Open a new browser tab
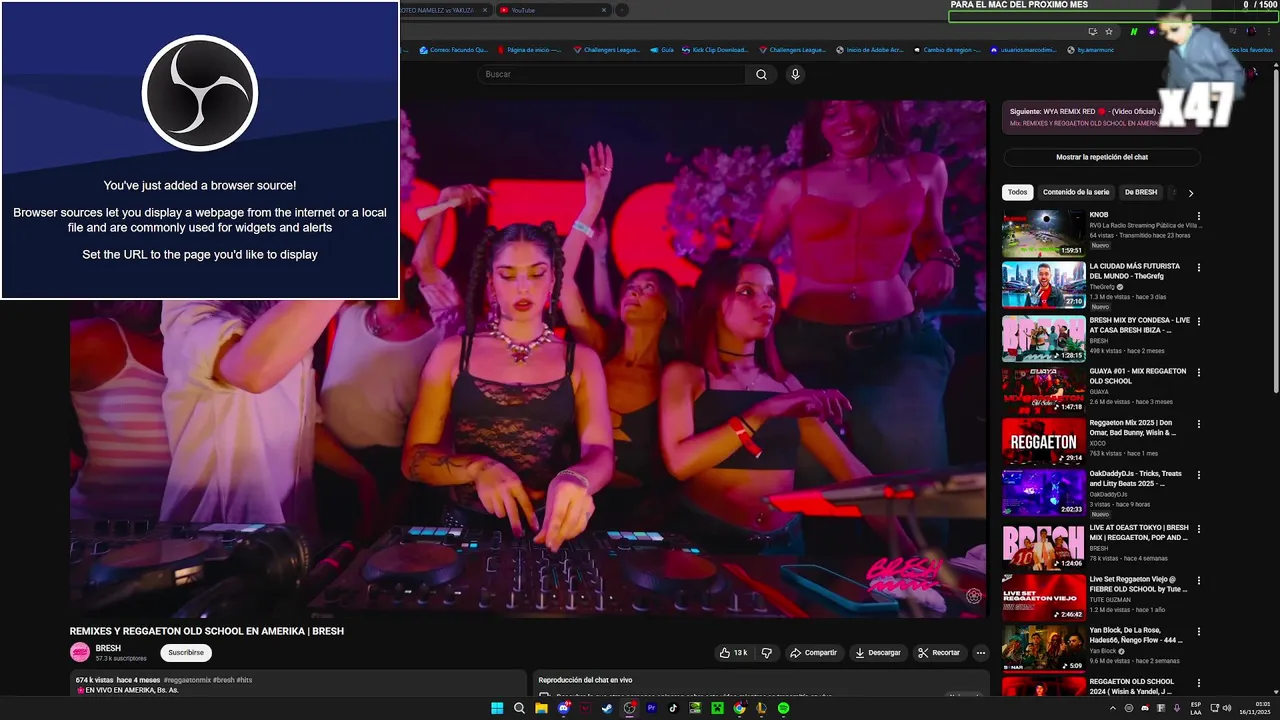 click(x=622, y=10)
